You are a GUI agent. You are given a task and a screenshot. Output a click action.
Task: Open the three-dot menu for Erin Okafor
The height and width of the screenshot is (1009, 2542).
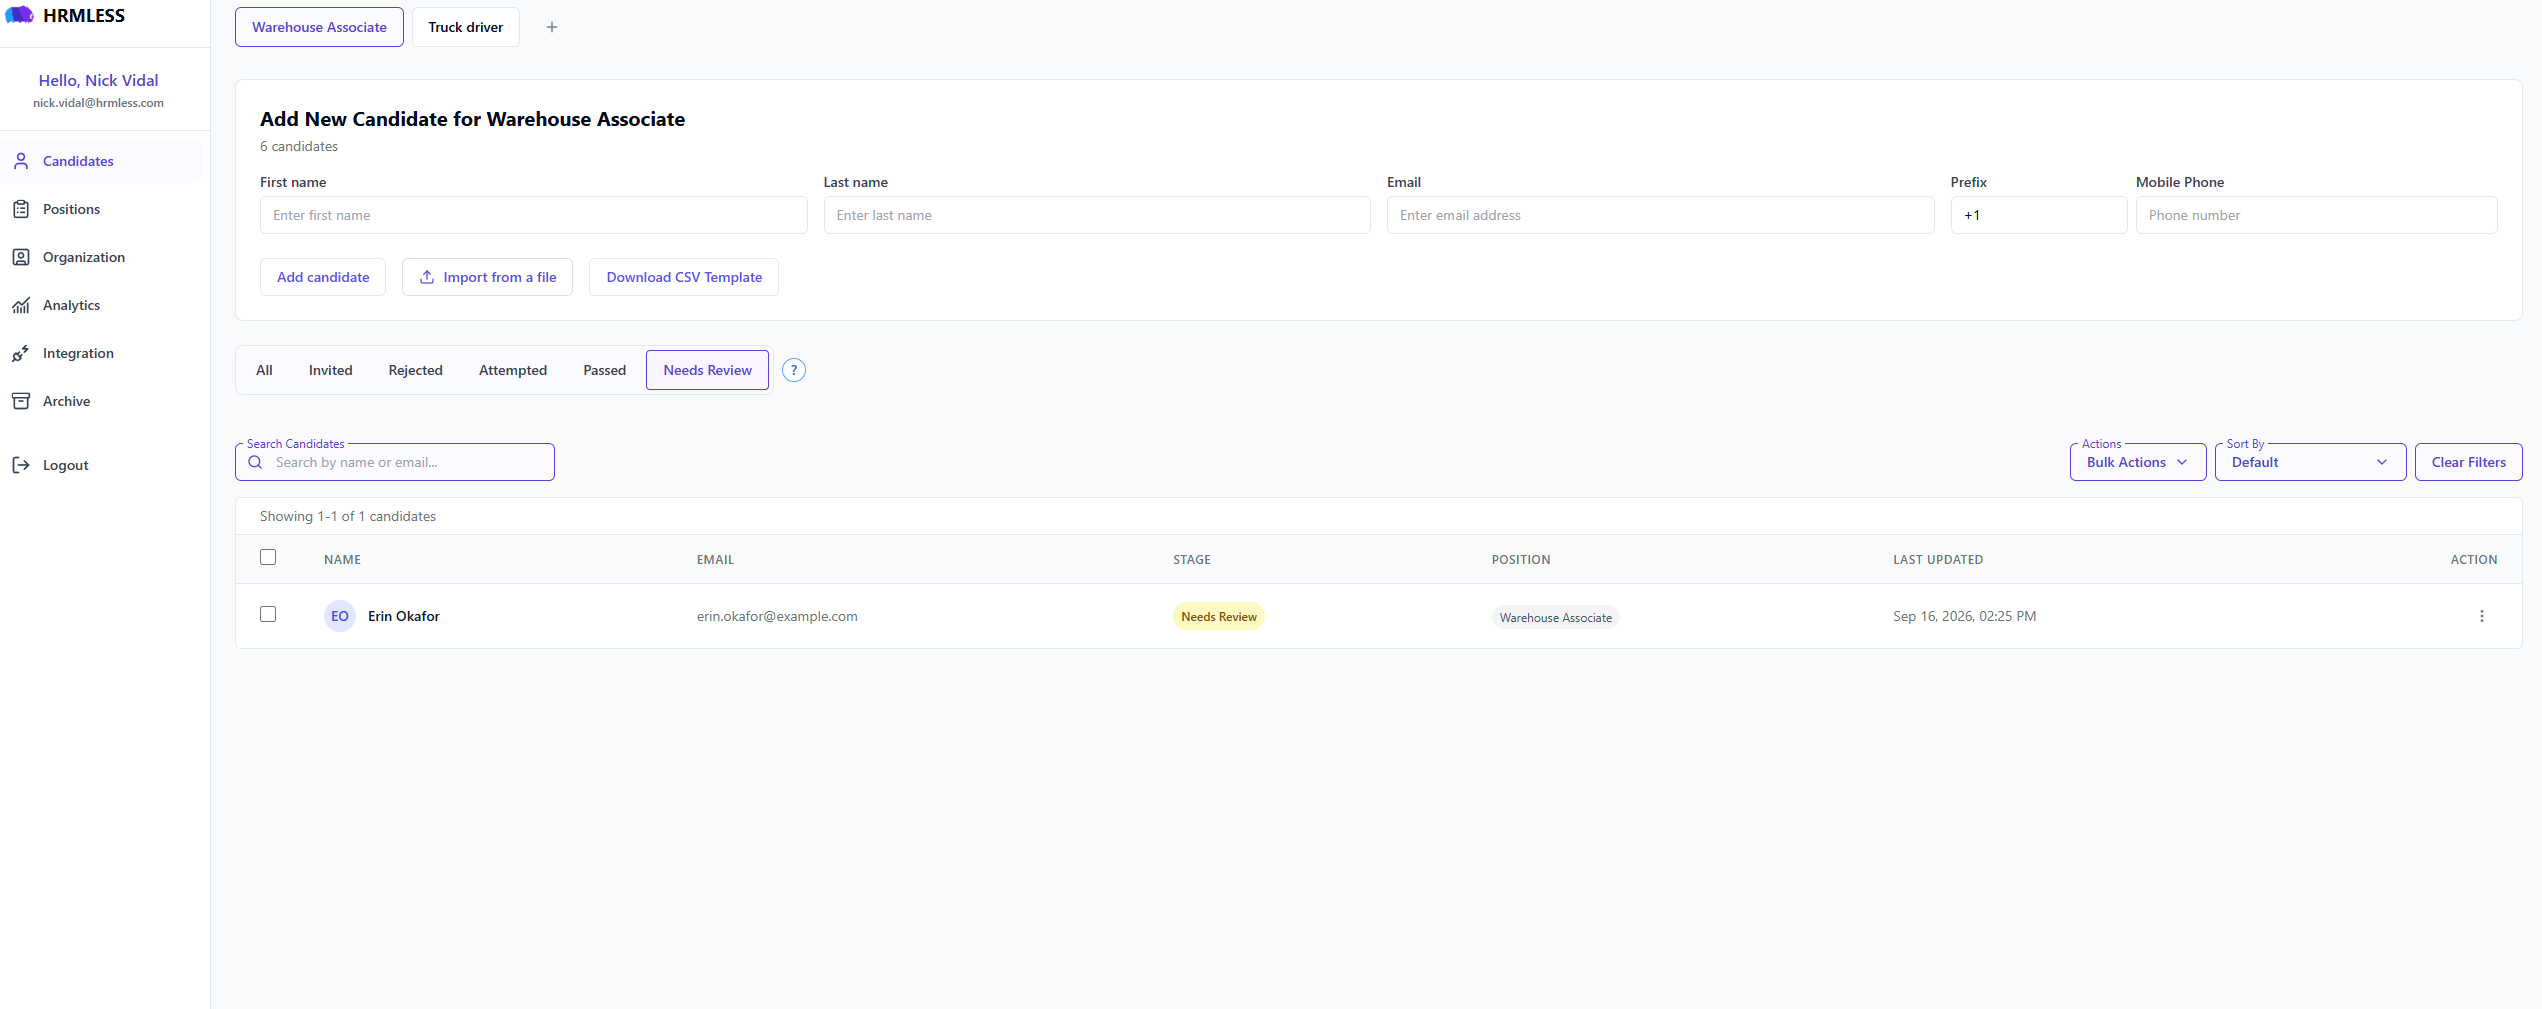[x=2481, y=616]
